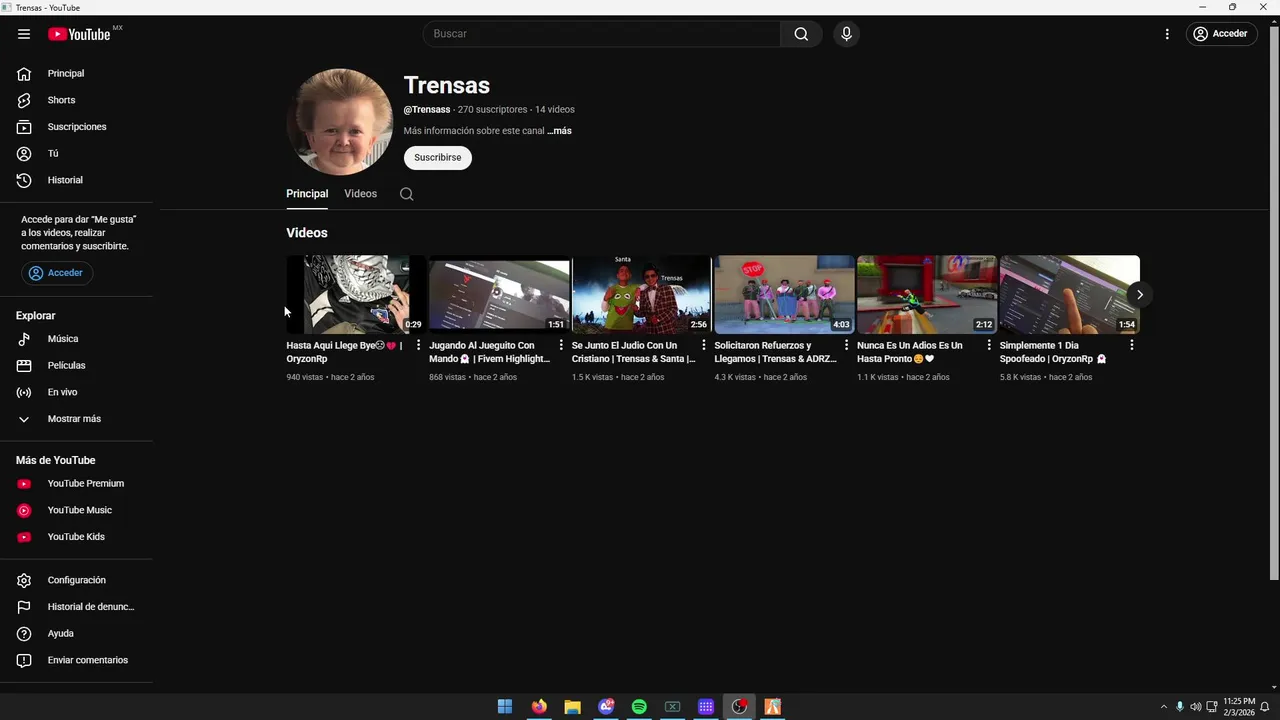Screen dimensions: 1280x720
Task: Show hidden tray icons chevron
Action: 1163,707
